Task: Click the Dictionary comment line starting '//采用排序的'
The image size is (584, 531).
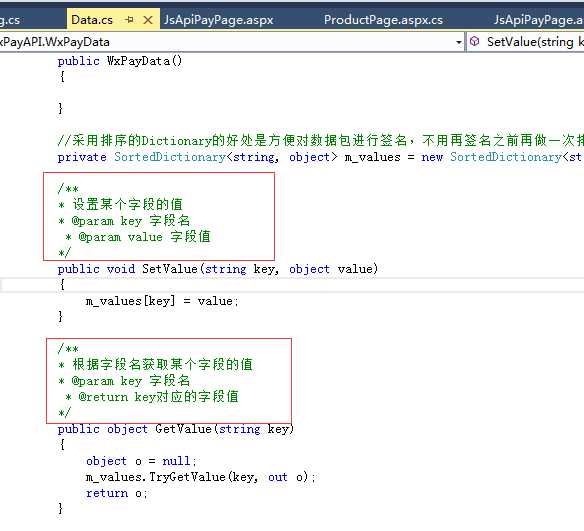Action: point(320,141)
